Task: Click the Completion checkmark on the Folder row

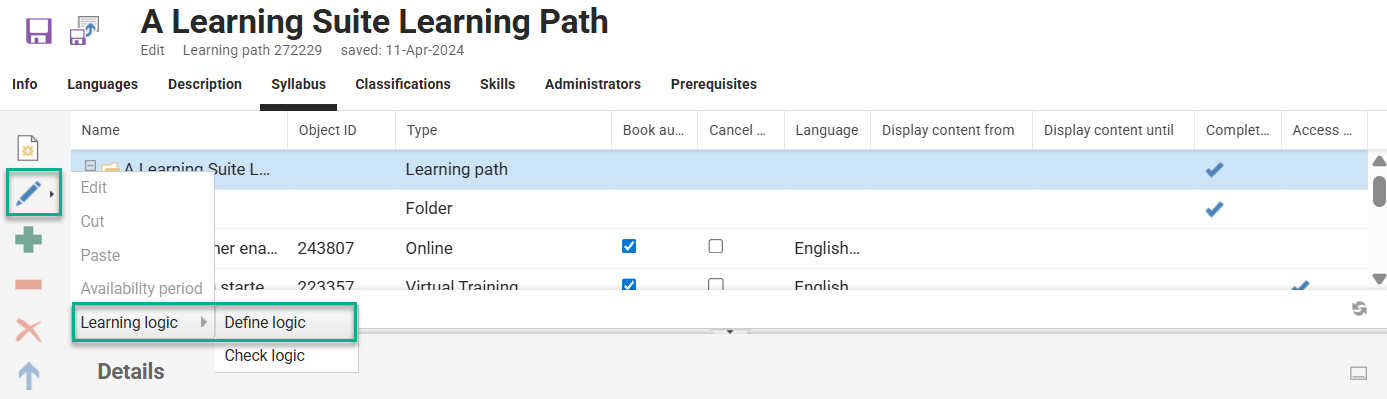Action: [x=1214, y=209]
